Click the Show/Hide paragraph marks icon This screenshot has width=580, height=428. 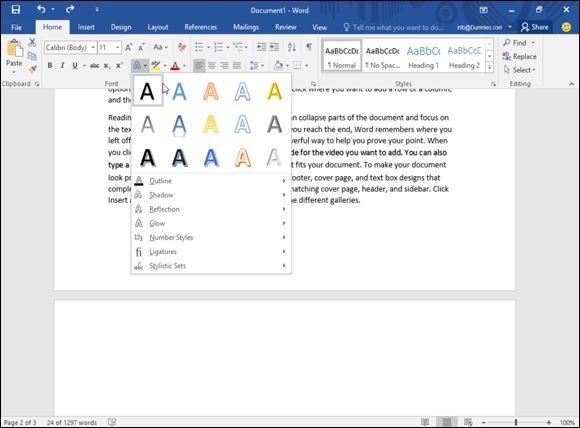309,47
